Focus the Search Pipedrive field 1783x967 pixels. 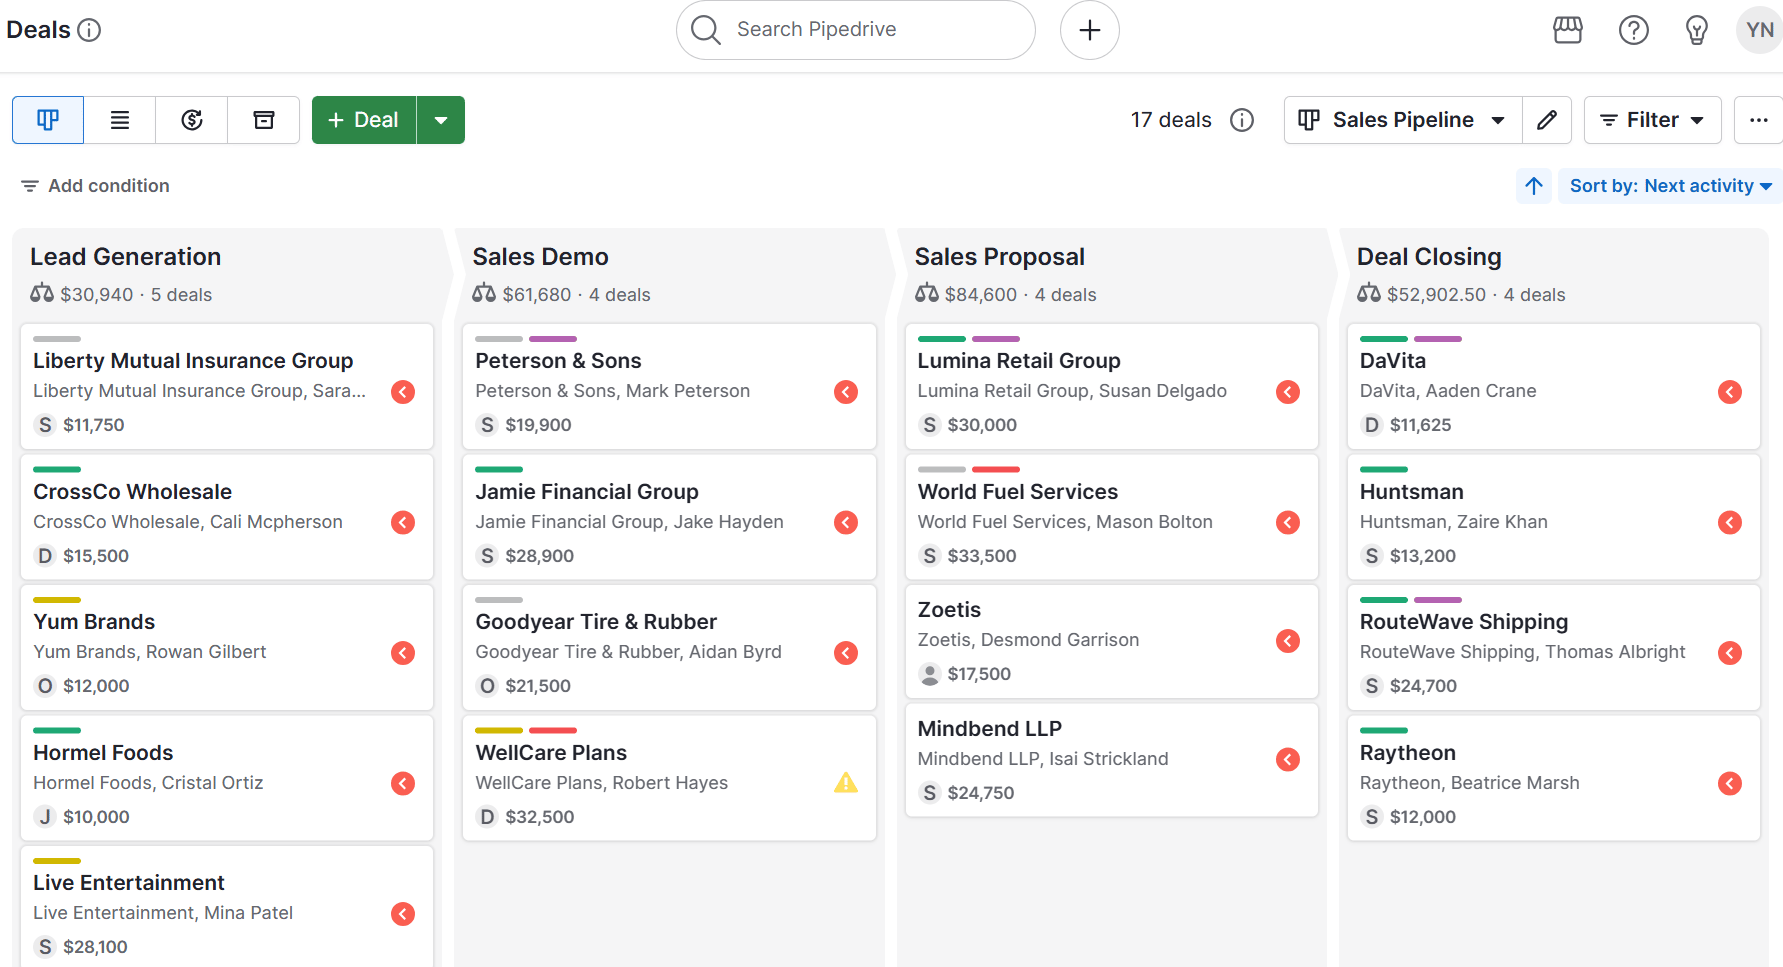(856, 30)
